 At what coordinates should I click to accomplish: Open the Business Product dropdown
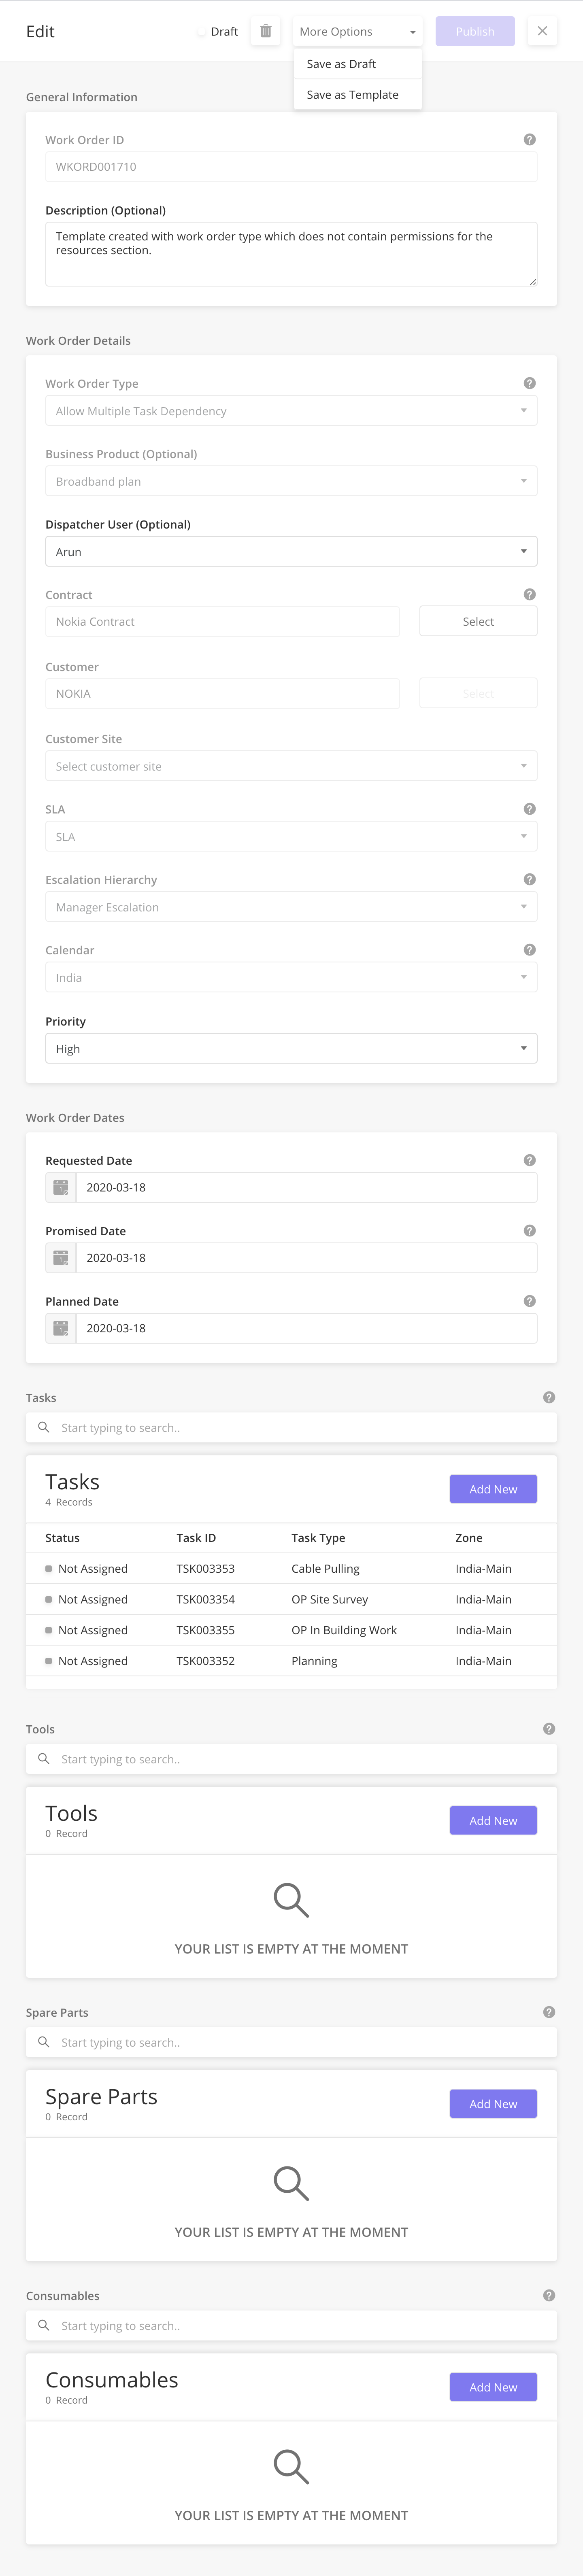tap(291, 481)
